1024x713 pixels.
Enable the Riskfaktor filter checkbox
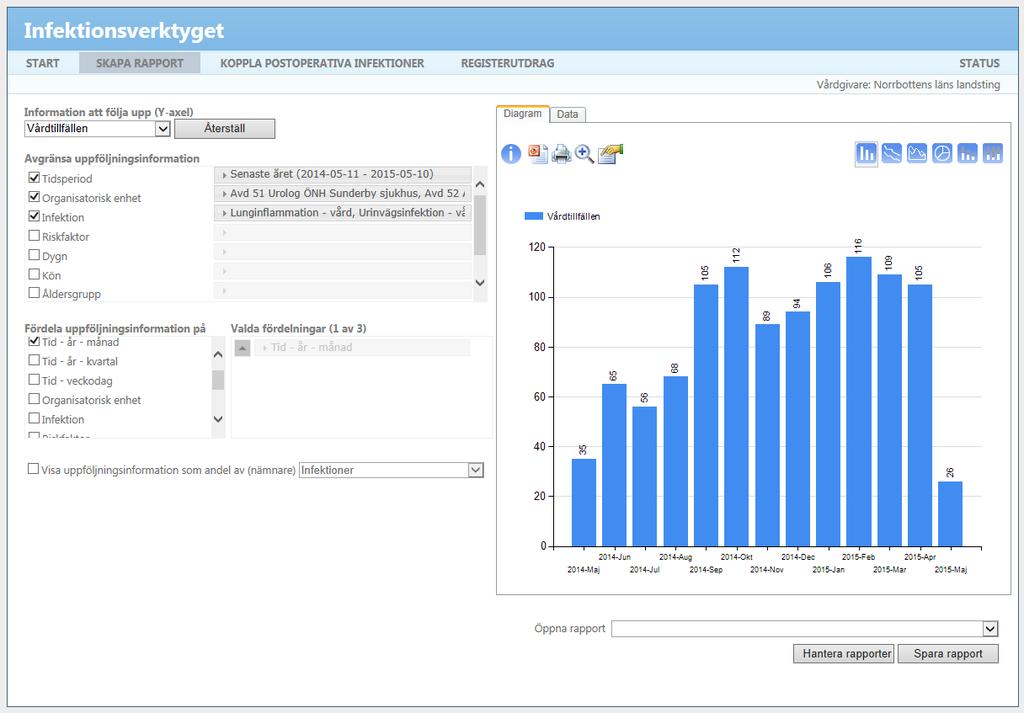[x=35, y=236]
